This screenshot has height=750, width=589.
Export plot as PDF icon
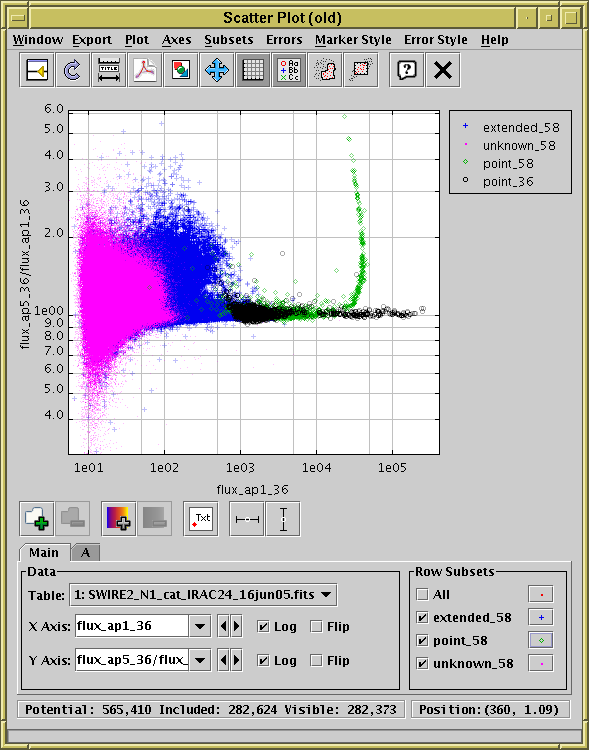point(144,71)
